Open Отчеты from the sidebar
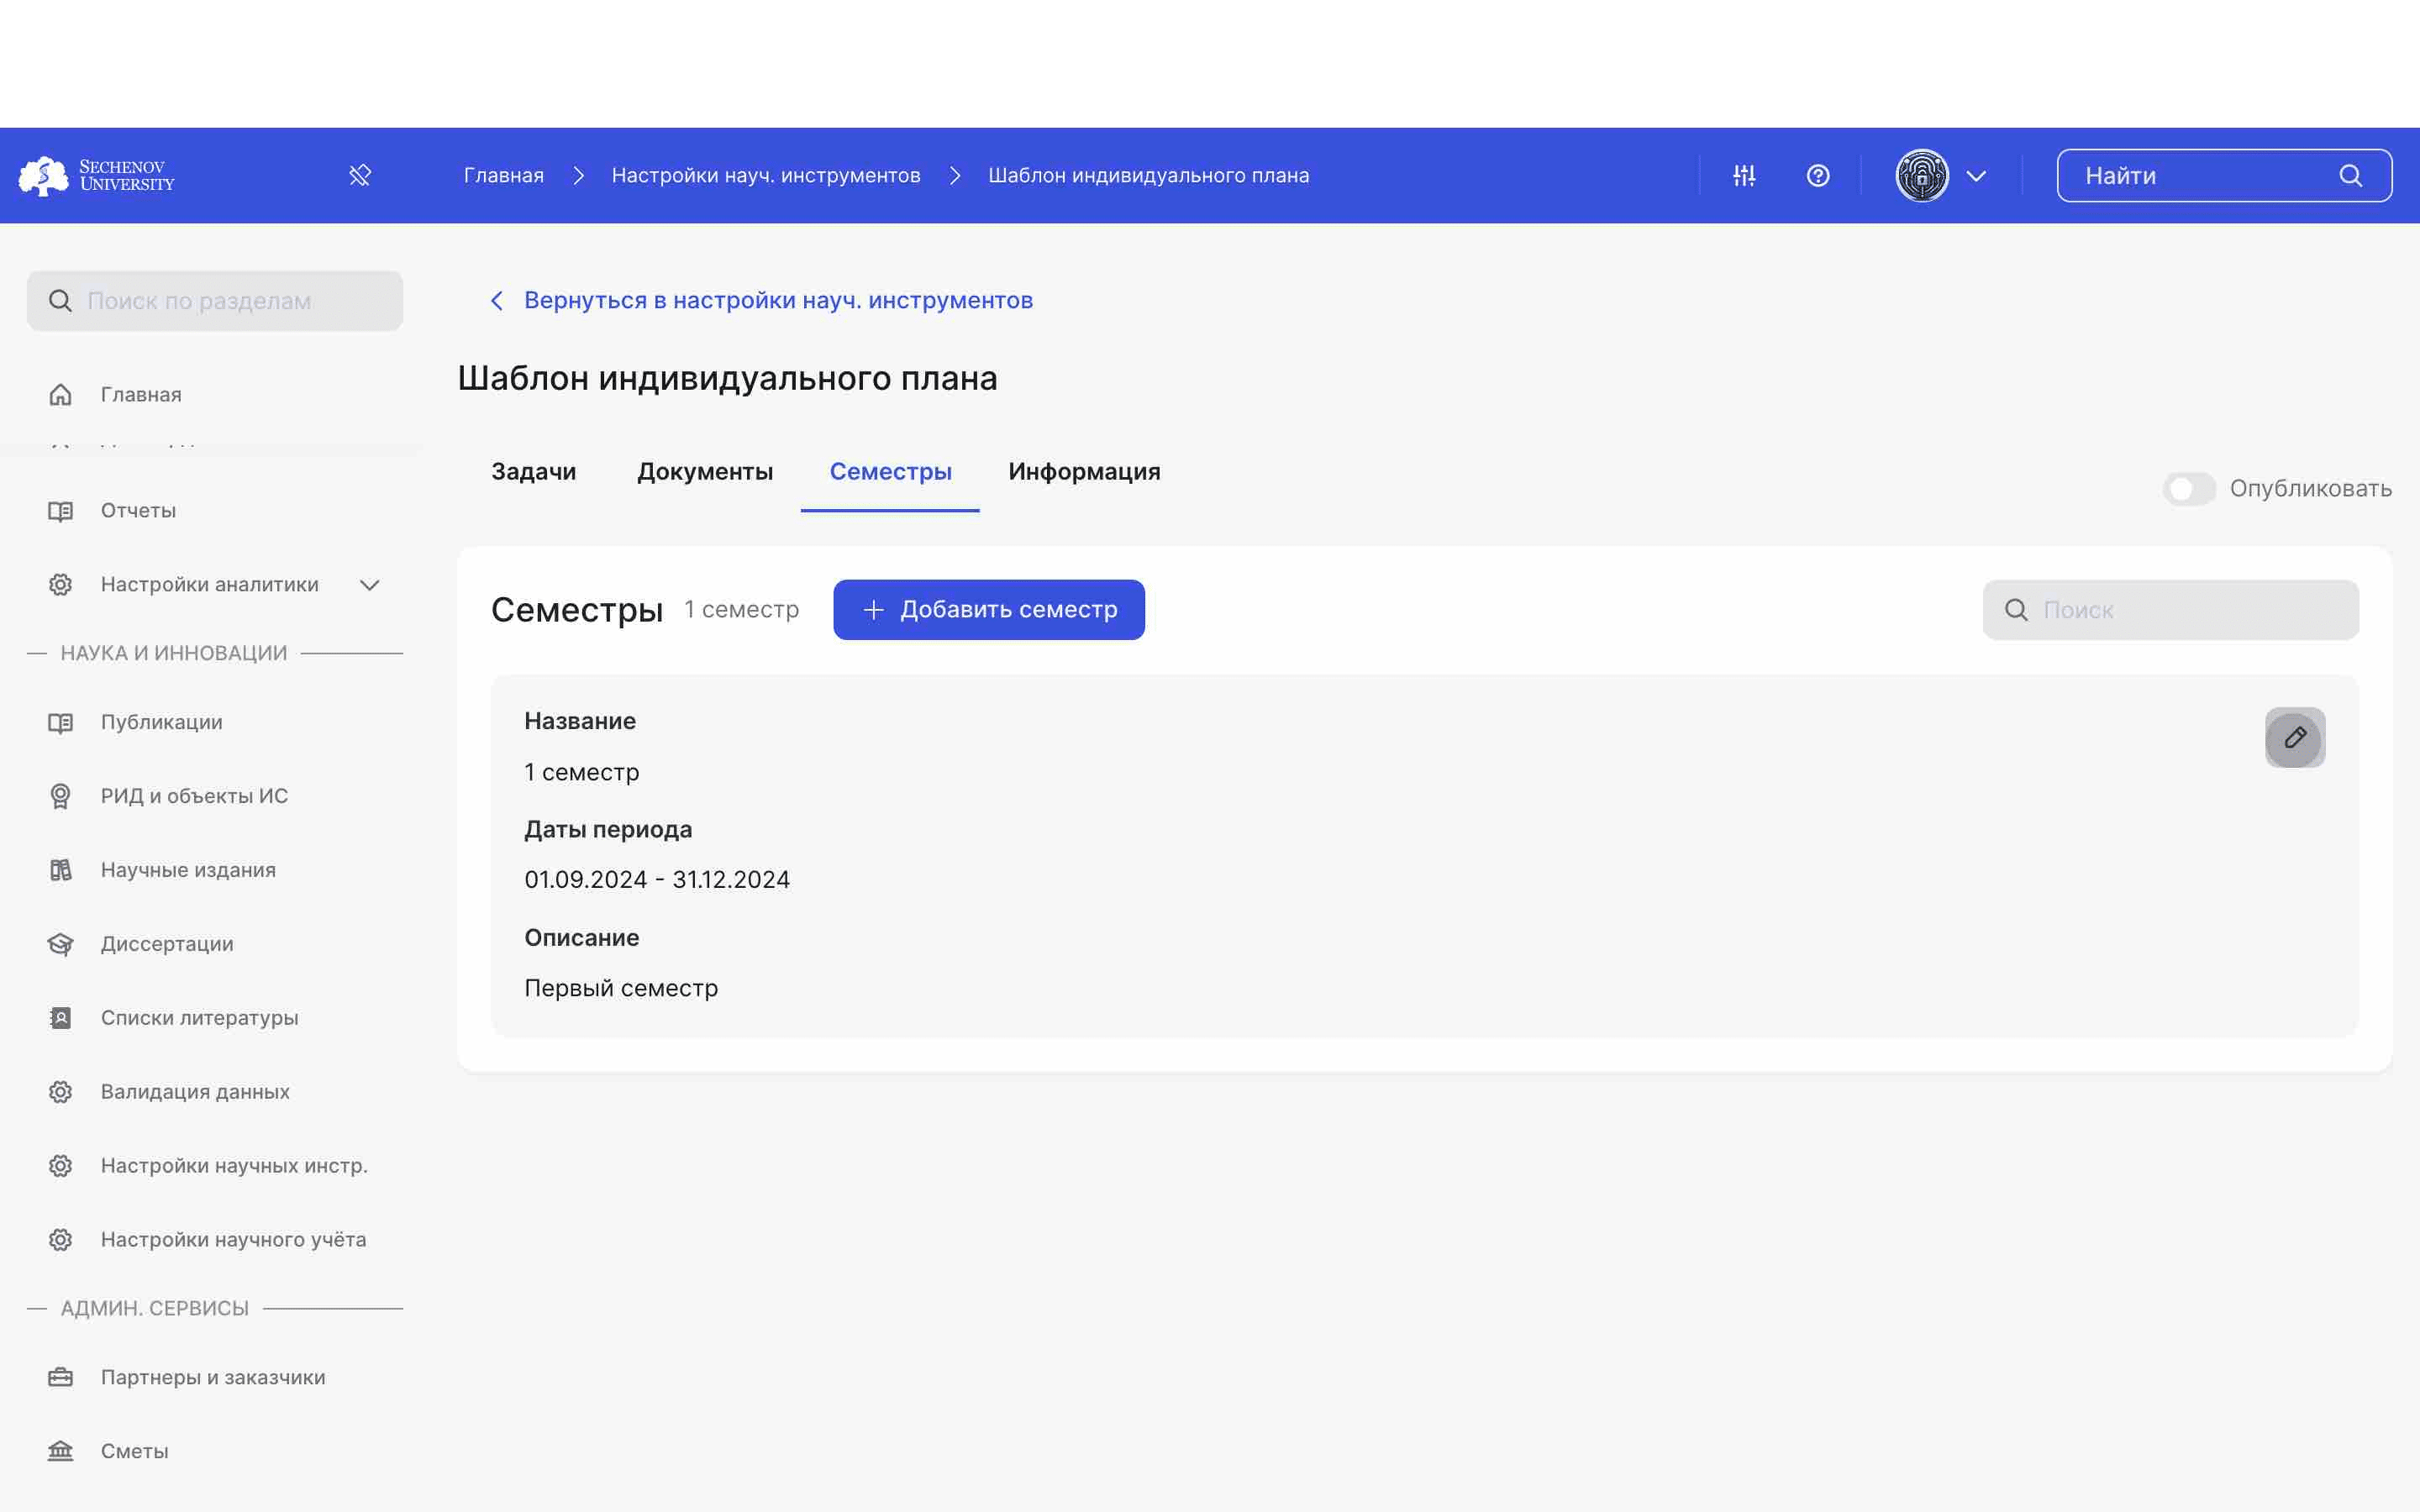 (x=138, y=510)
